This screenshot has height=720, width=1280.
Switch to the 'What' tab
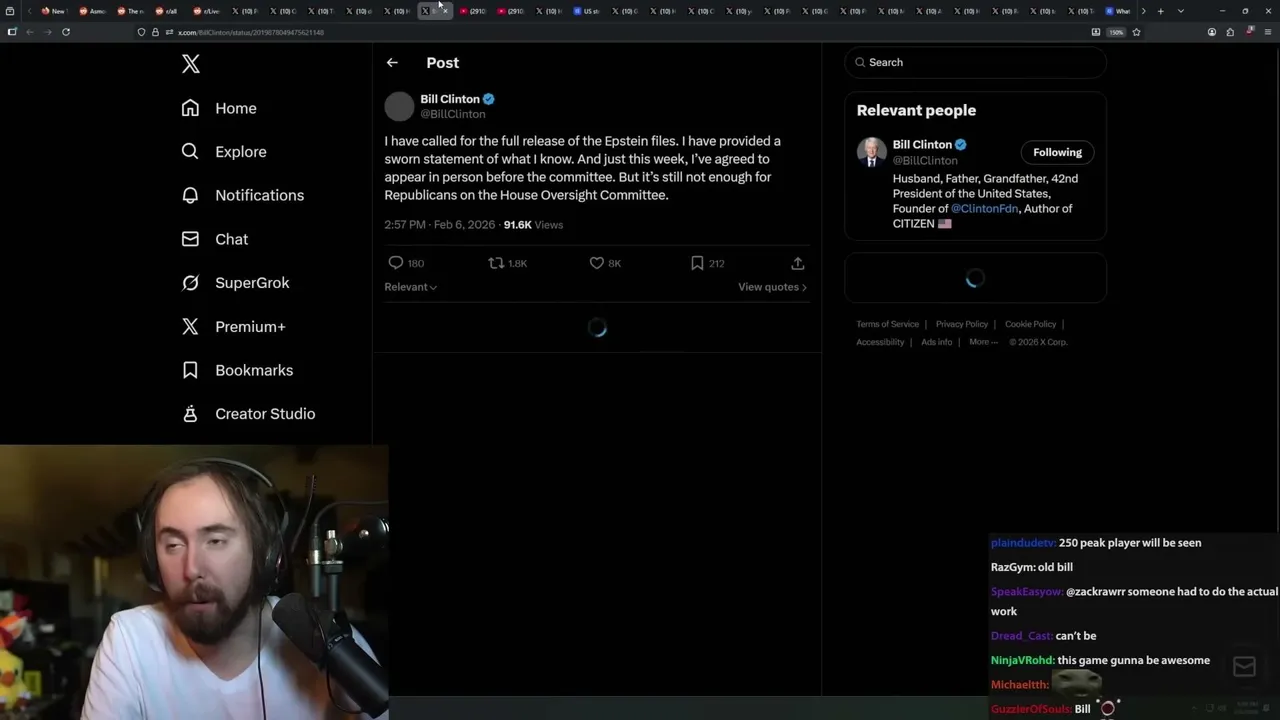[x=1118, y=11]
